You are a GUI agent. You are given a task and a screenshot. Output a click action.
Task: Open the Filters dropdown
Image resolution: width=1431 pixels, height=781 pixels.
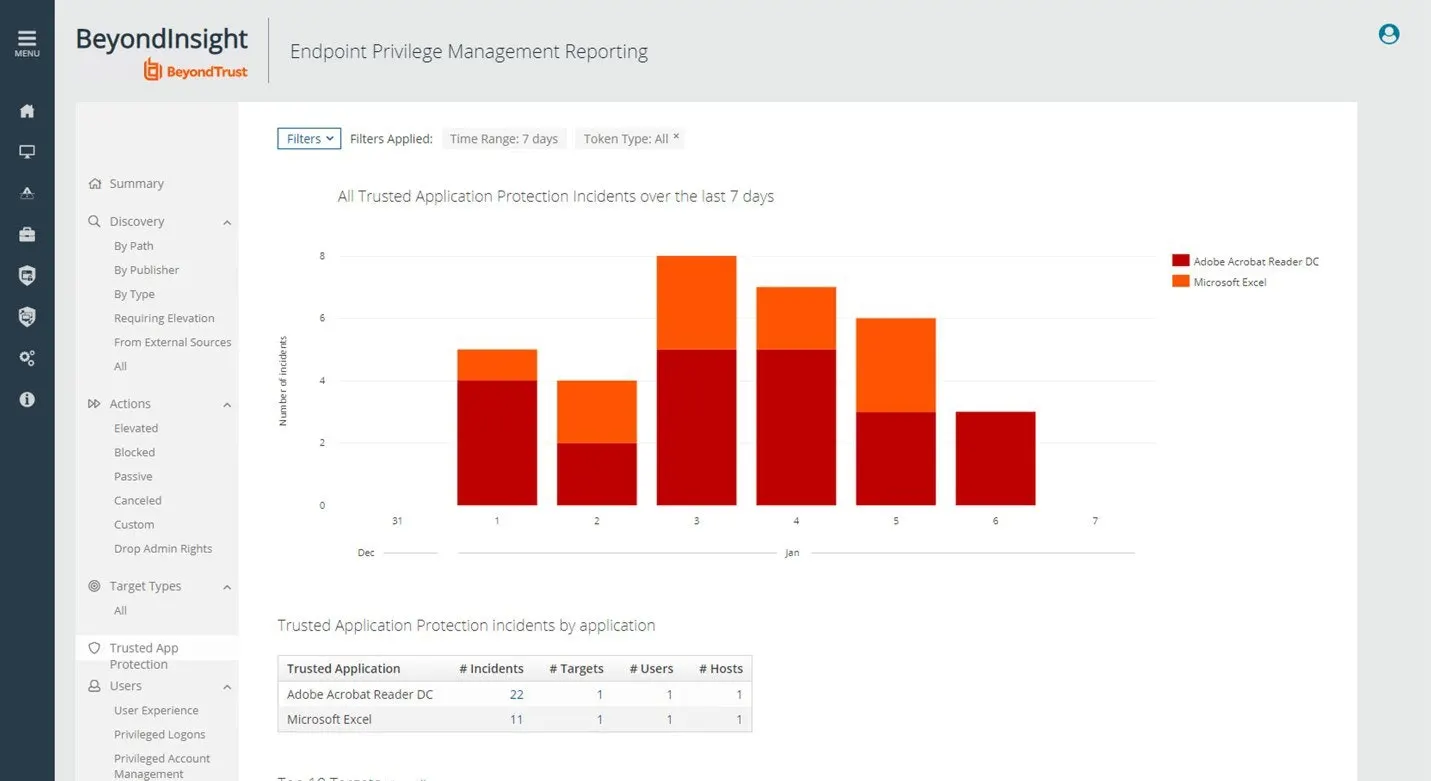point(309,139)
